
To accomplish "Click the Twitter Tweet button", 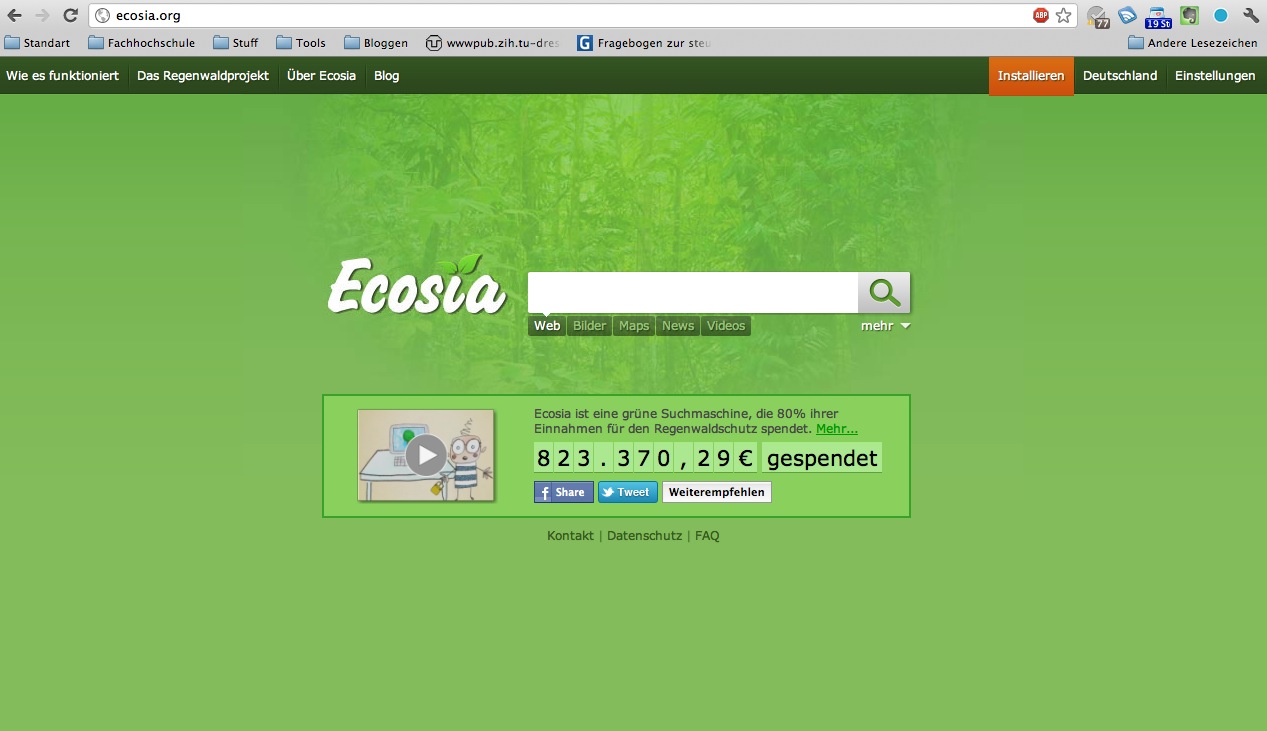I will pos(628,492).
